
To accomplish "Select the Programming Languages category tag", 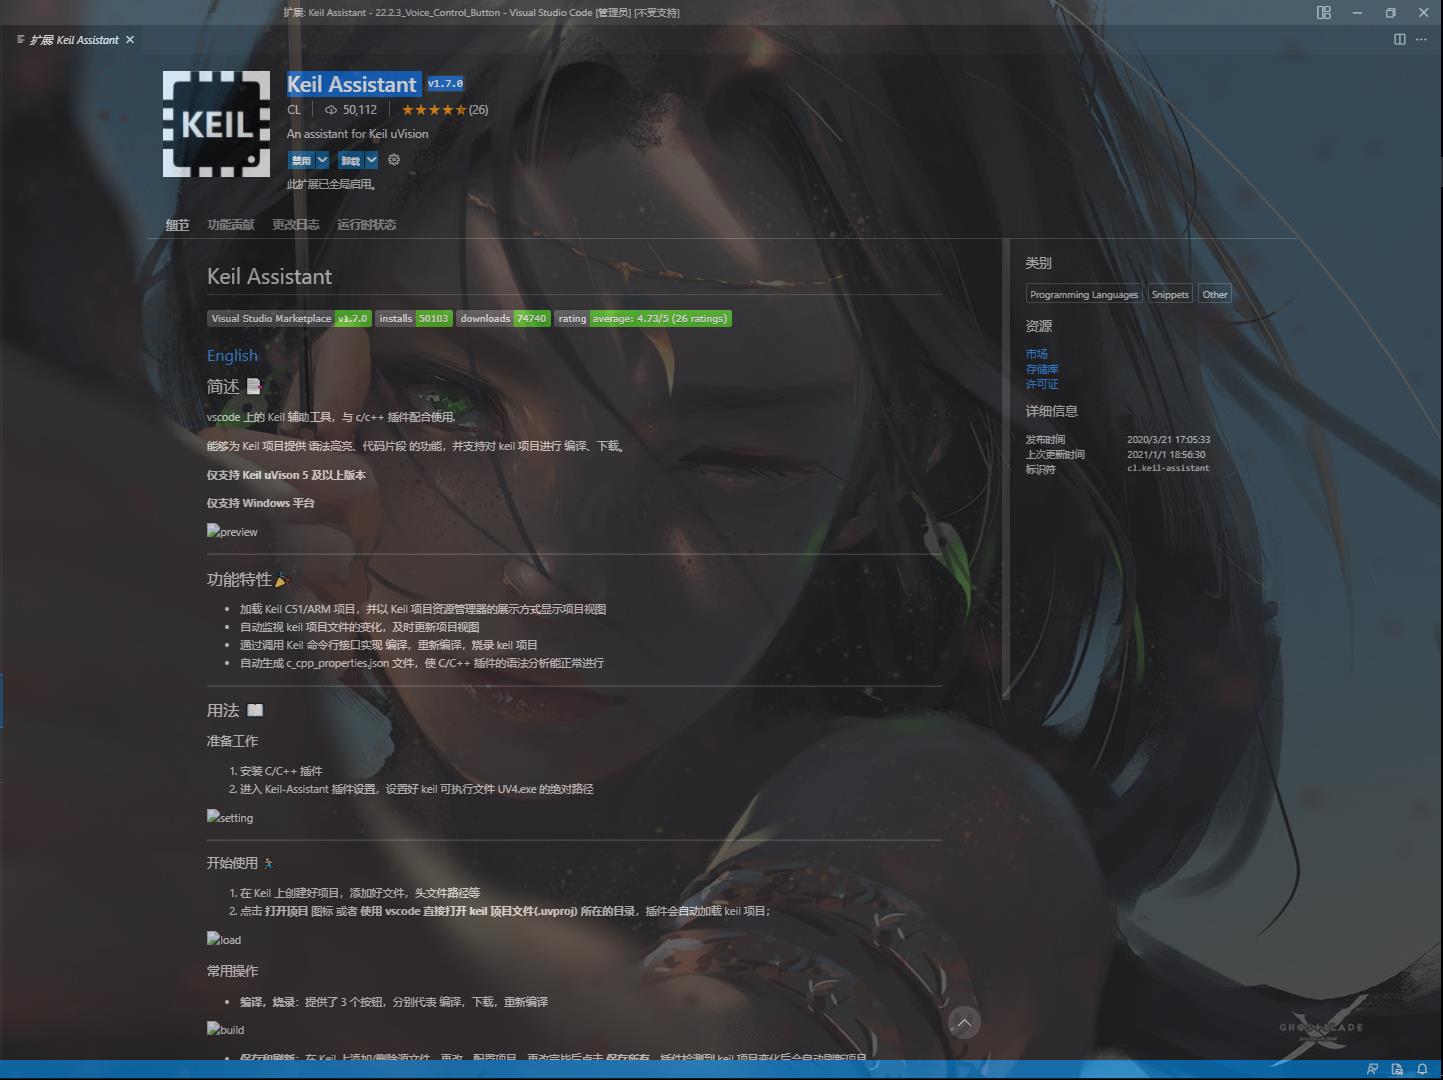I will click(1084, 294).
